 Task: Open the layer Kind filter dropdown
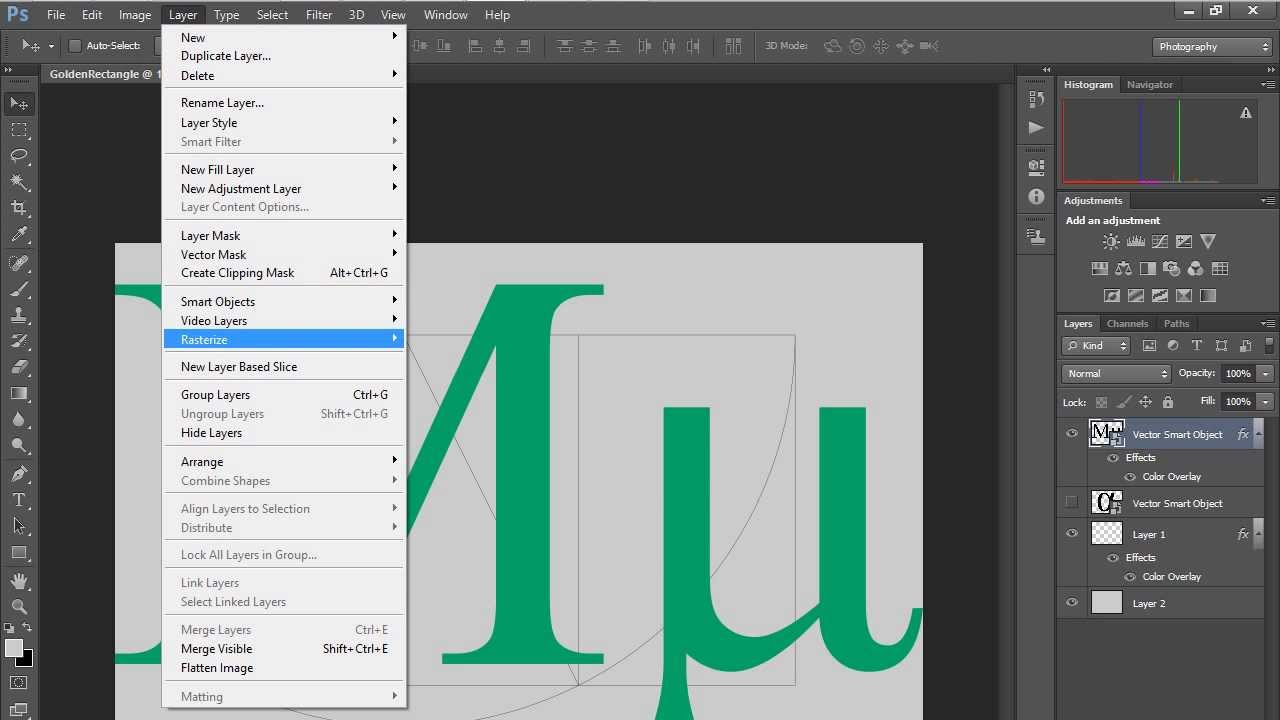[1096, 346]
